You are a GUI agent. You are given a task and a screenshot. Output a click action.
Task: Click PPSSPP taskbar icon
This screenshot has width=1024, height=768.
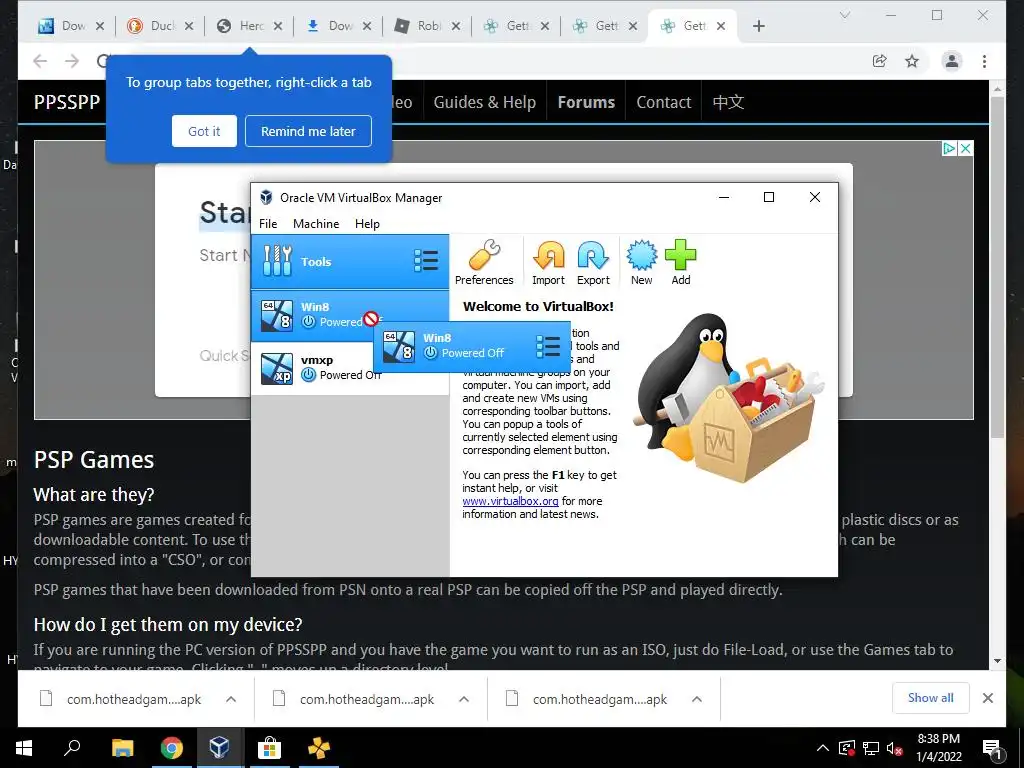319,748
